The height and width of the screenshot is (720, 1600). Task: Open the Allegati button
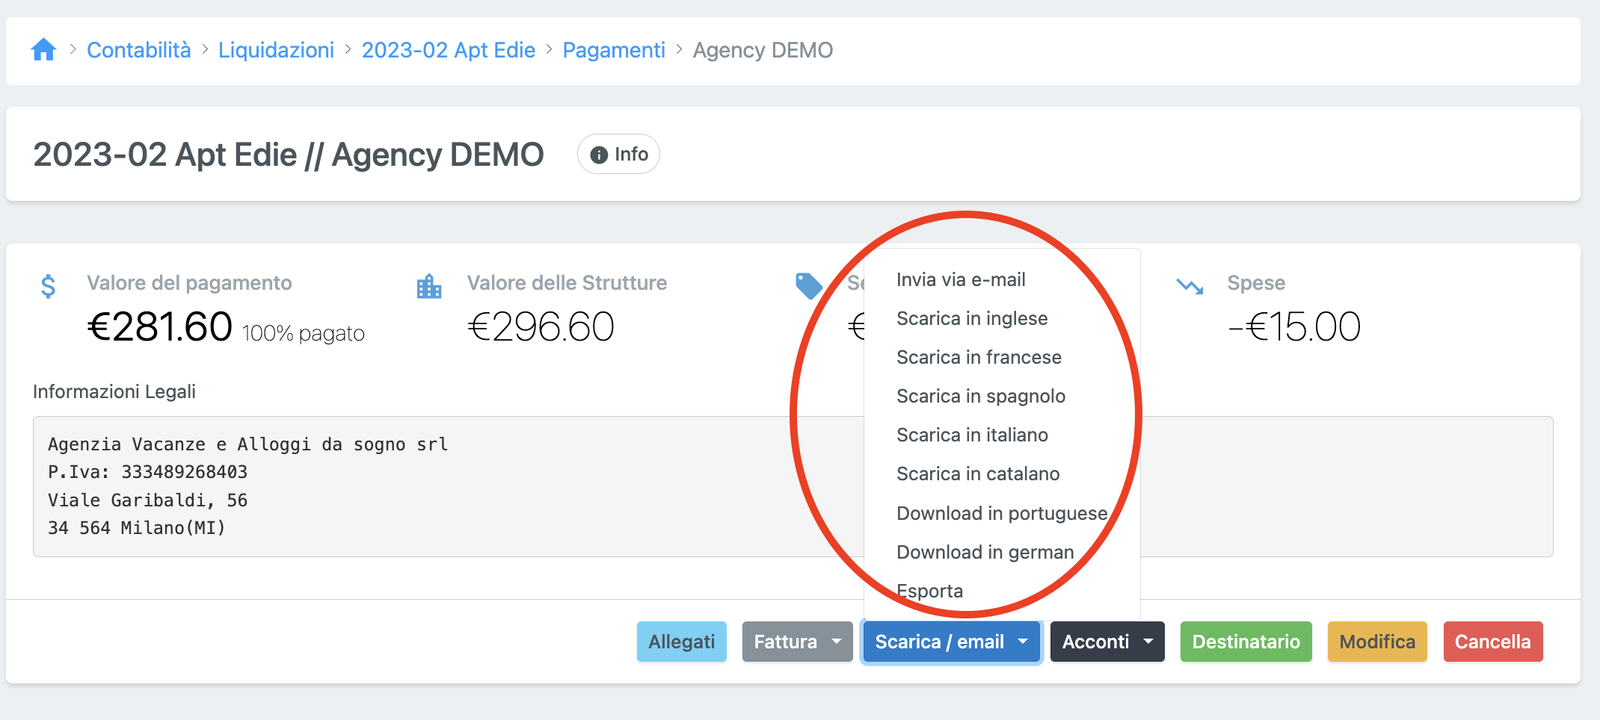point(681,642)
